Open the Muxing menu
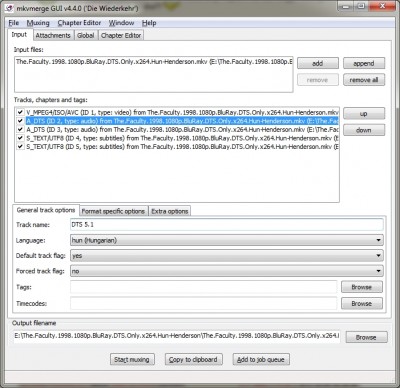The height and width of the screenshot is (388, 400). click(x=38, y=23)
